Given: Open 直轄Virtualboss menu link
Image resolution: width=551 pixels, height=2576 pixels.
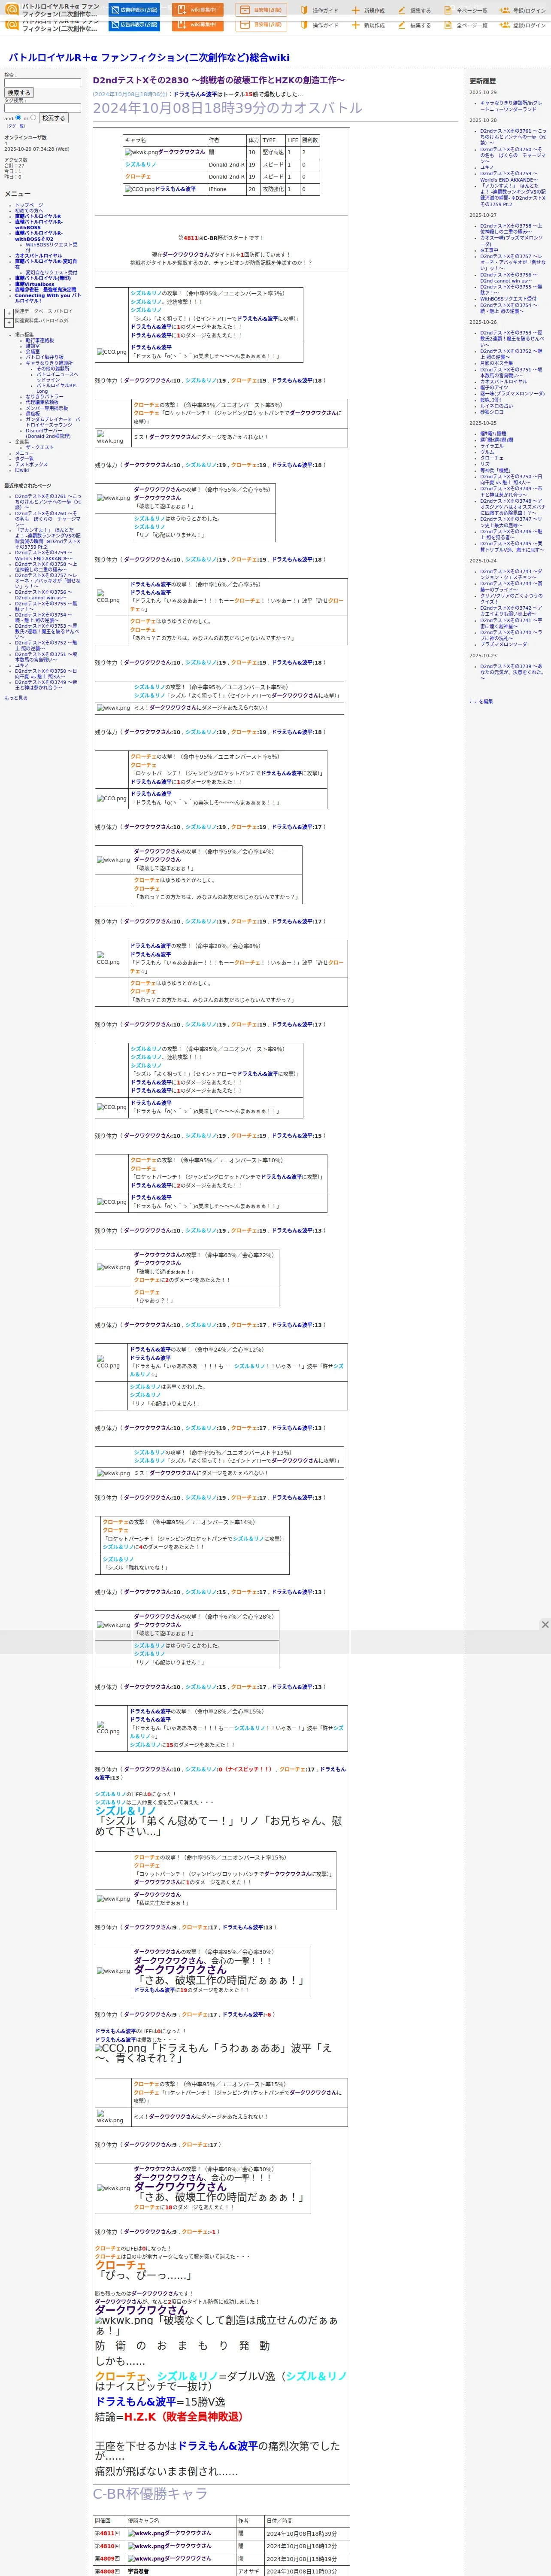Looking at the screenshot, I should (x=35, y=284).
